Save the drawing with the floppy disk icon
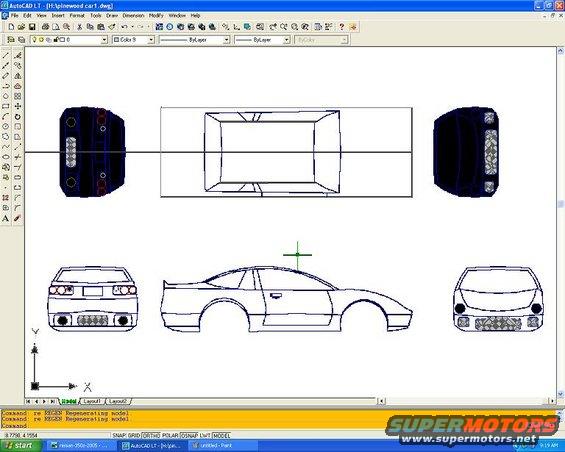The image size is (565, 452). 32,27
